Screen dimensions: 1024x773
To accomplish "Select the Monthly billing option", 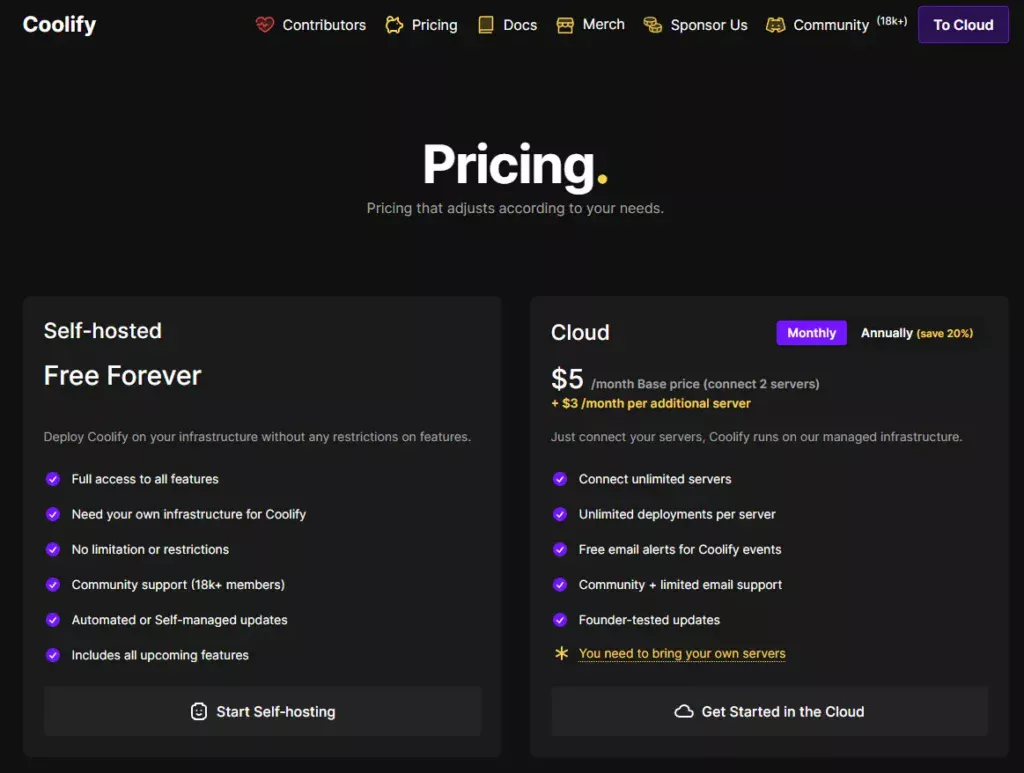I will 811,332.
